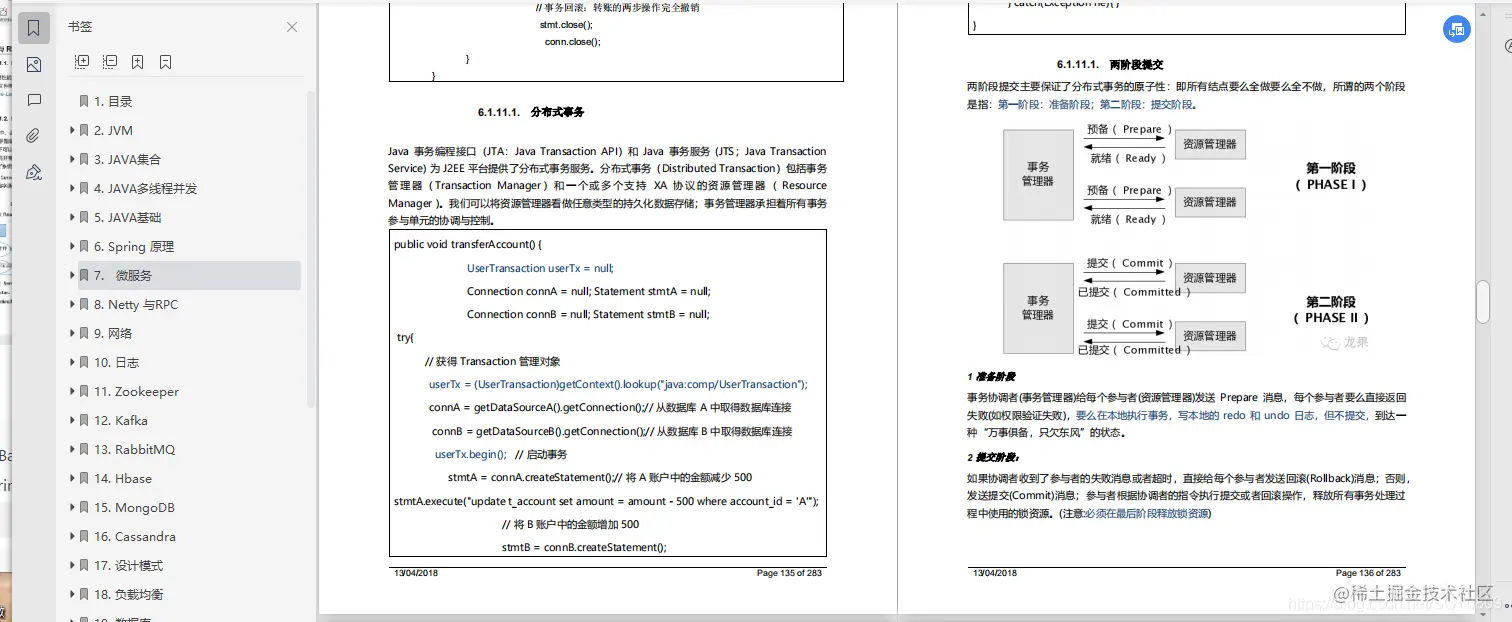Select bookmark 18. 负载均衡
Viewport: 1512px width, 622px height.
tap(127, 595)
